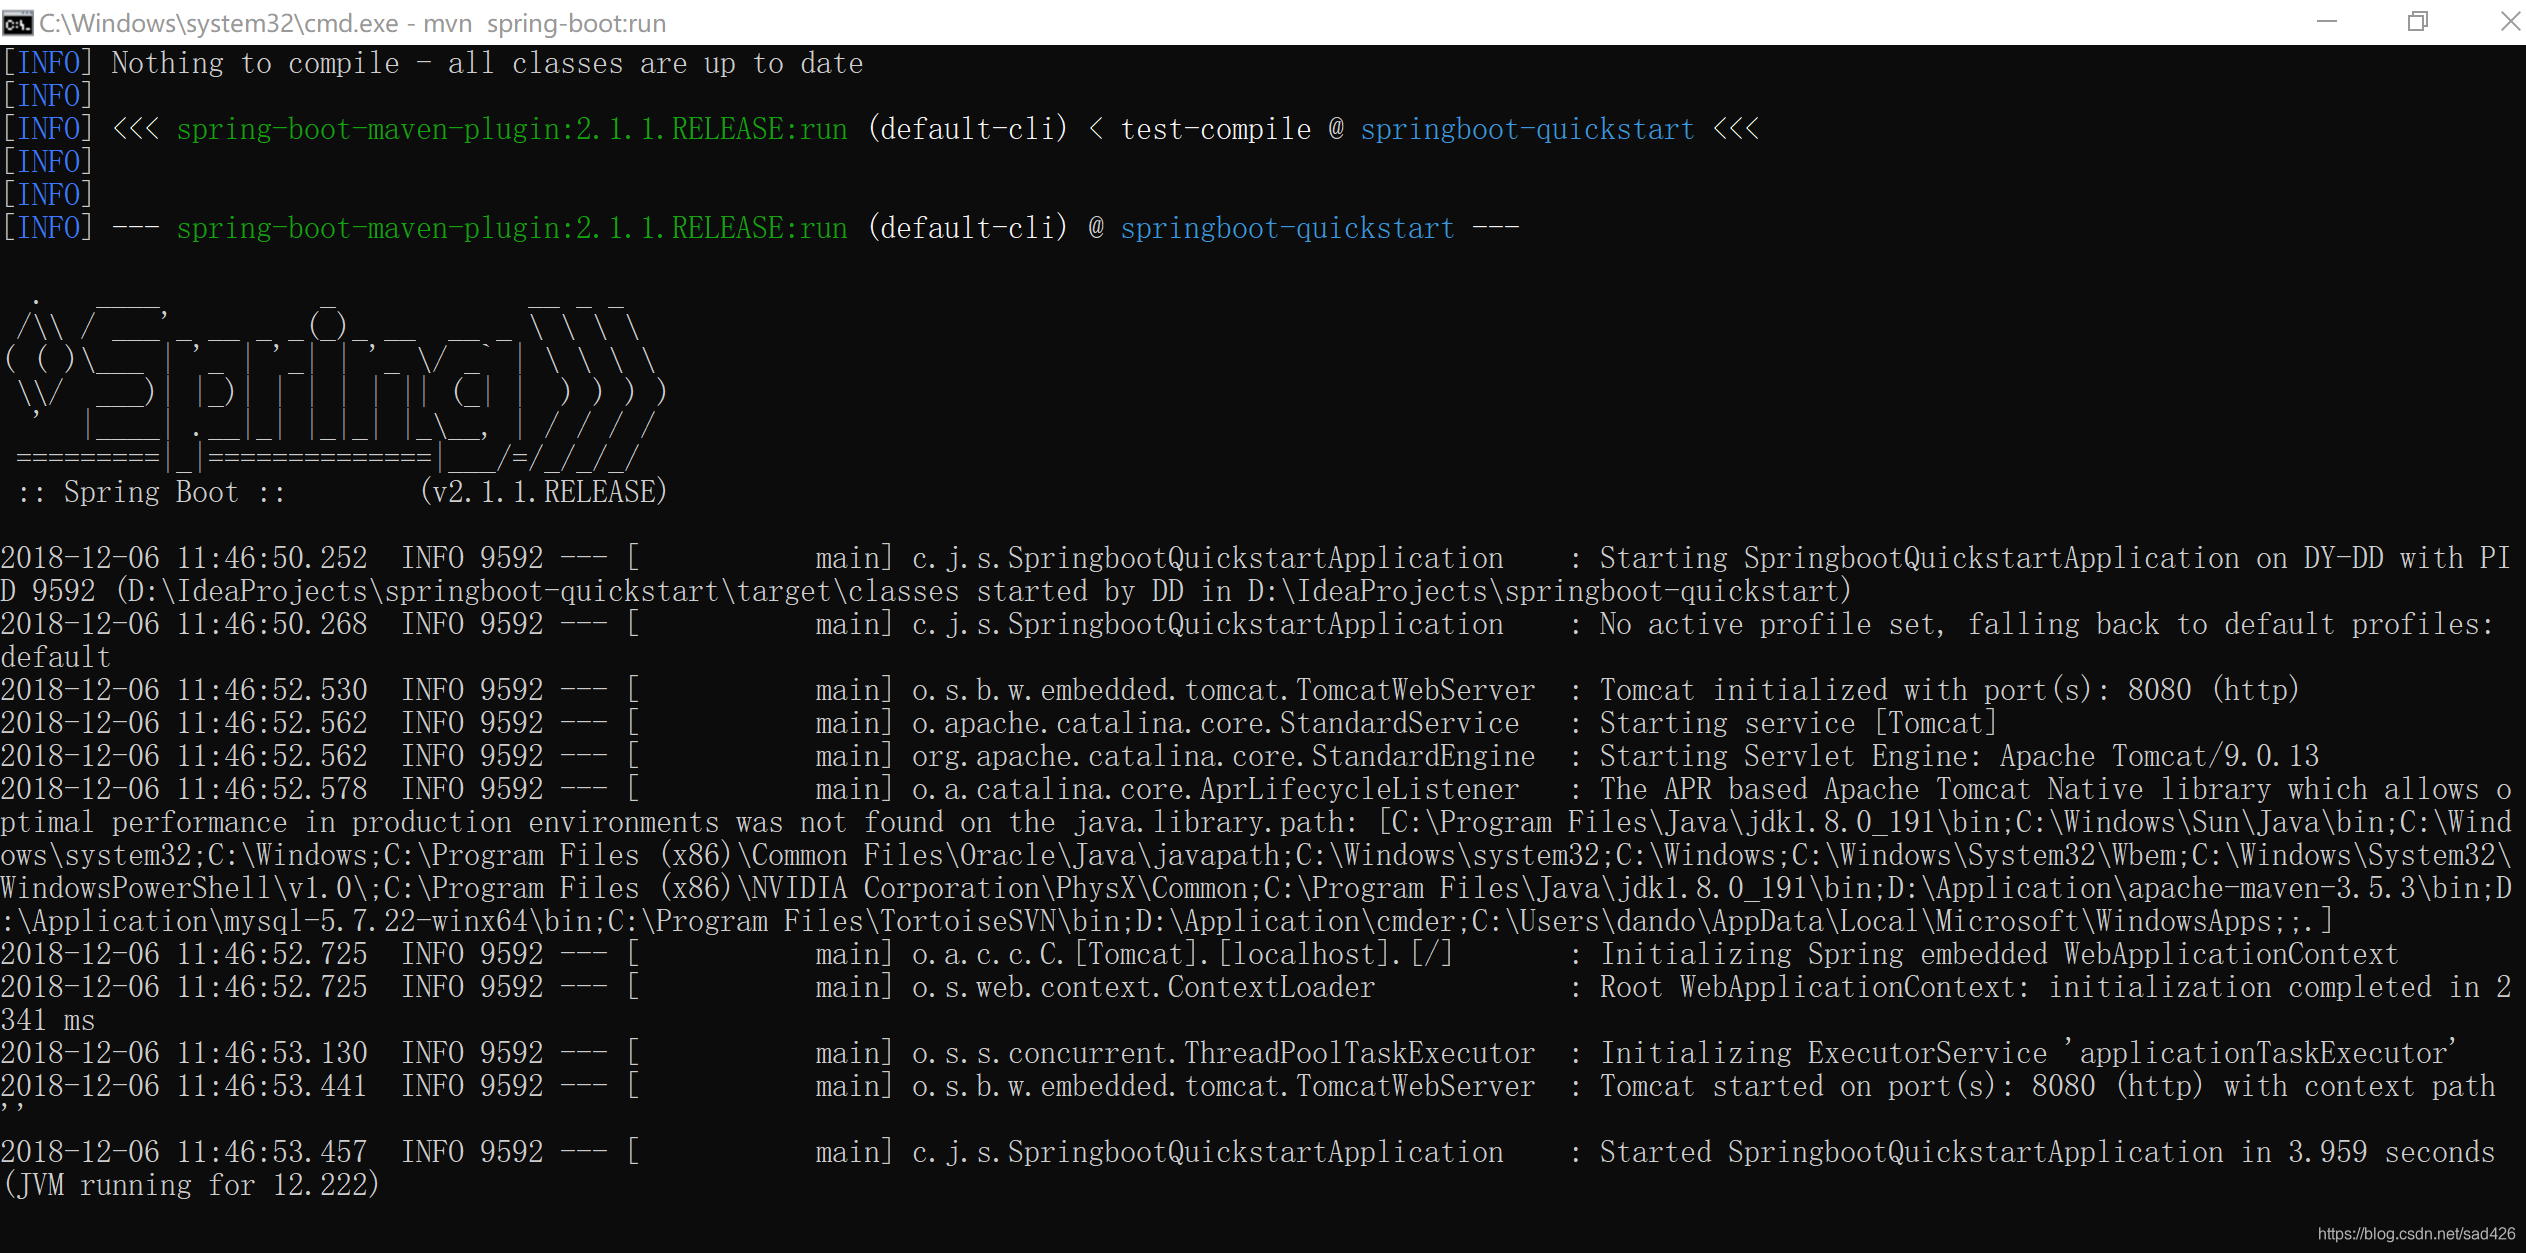Click 'Nothing to compile - all classes are up to date'
2526x1253 pixels.
[x=487, y=64]
